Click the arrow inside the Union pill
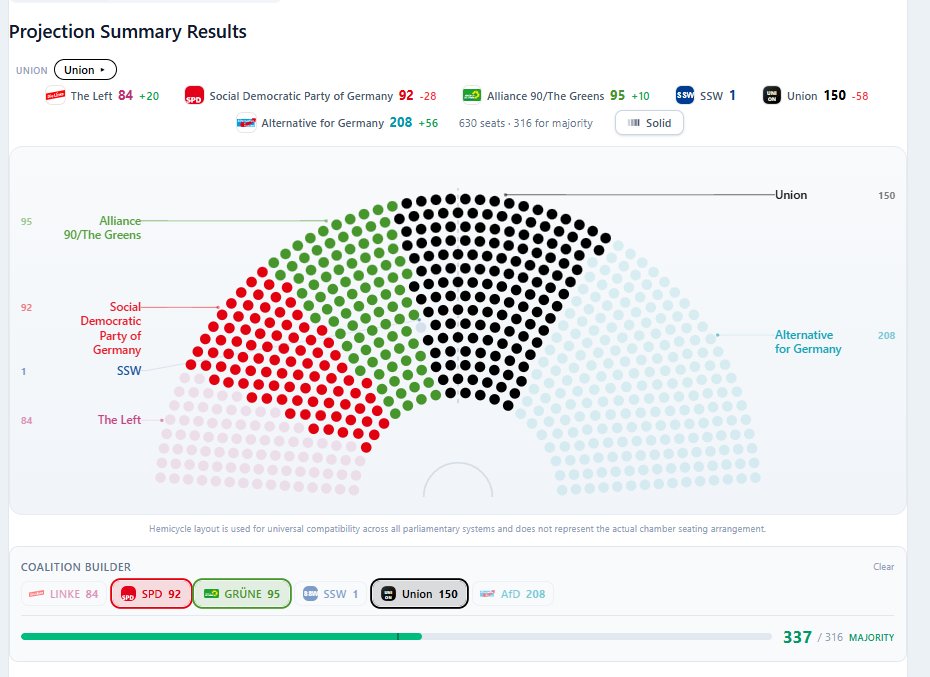The image size is (930, 677). click(x=103, y=70)
